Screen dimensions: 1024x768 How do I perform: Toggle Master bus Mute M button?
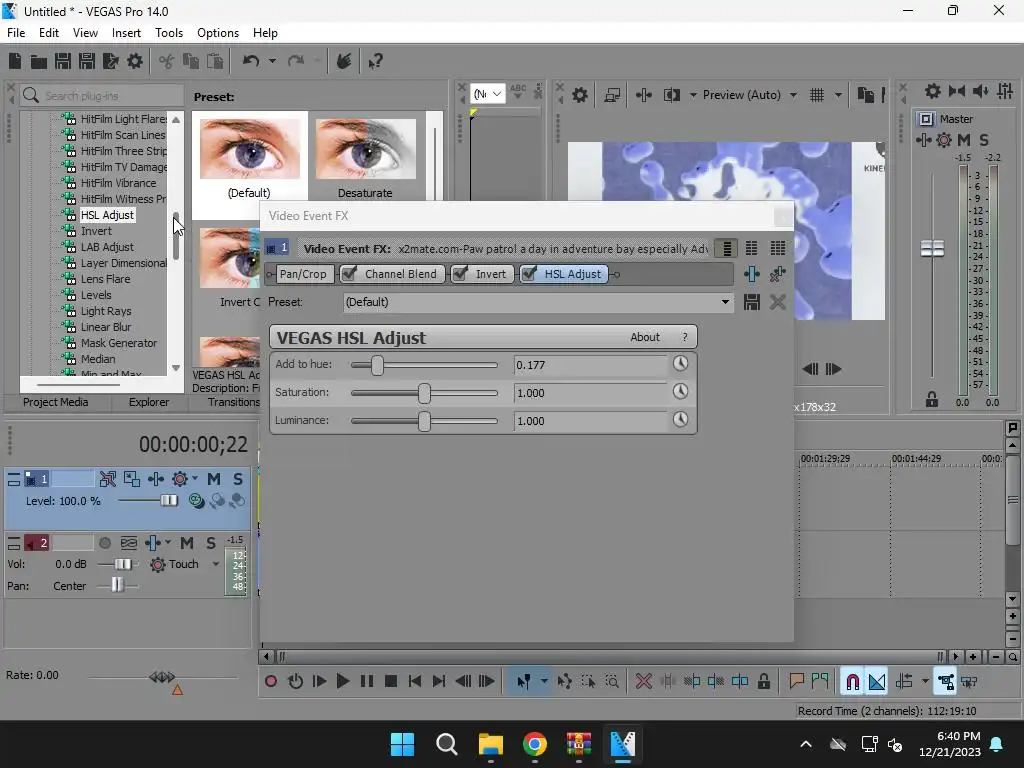click(x=963, y=140)
